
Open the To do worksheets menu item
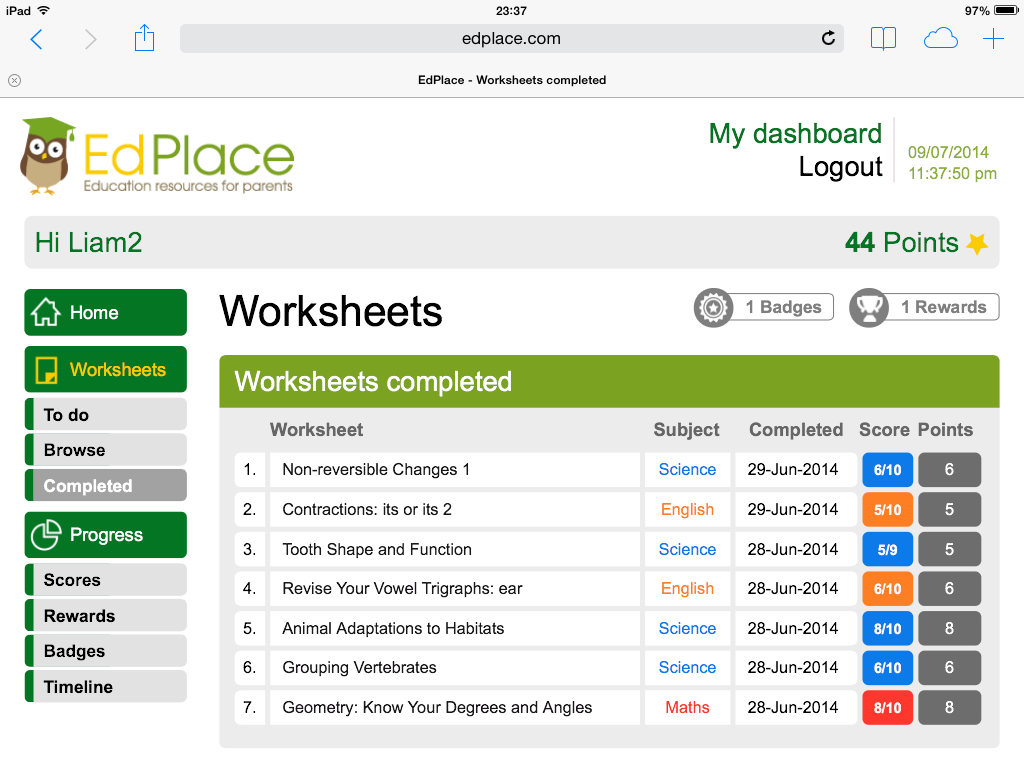pyautogui.click(x=106, y=415)
